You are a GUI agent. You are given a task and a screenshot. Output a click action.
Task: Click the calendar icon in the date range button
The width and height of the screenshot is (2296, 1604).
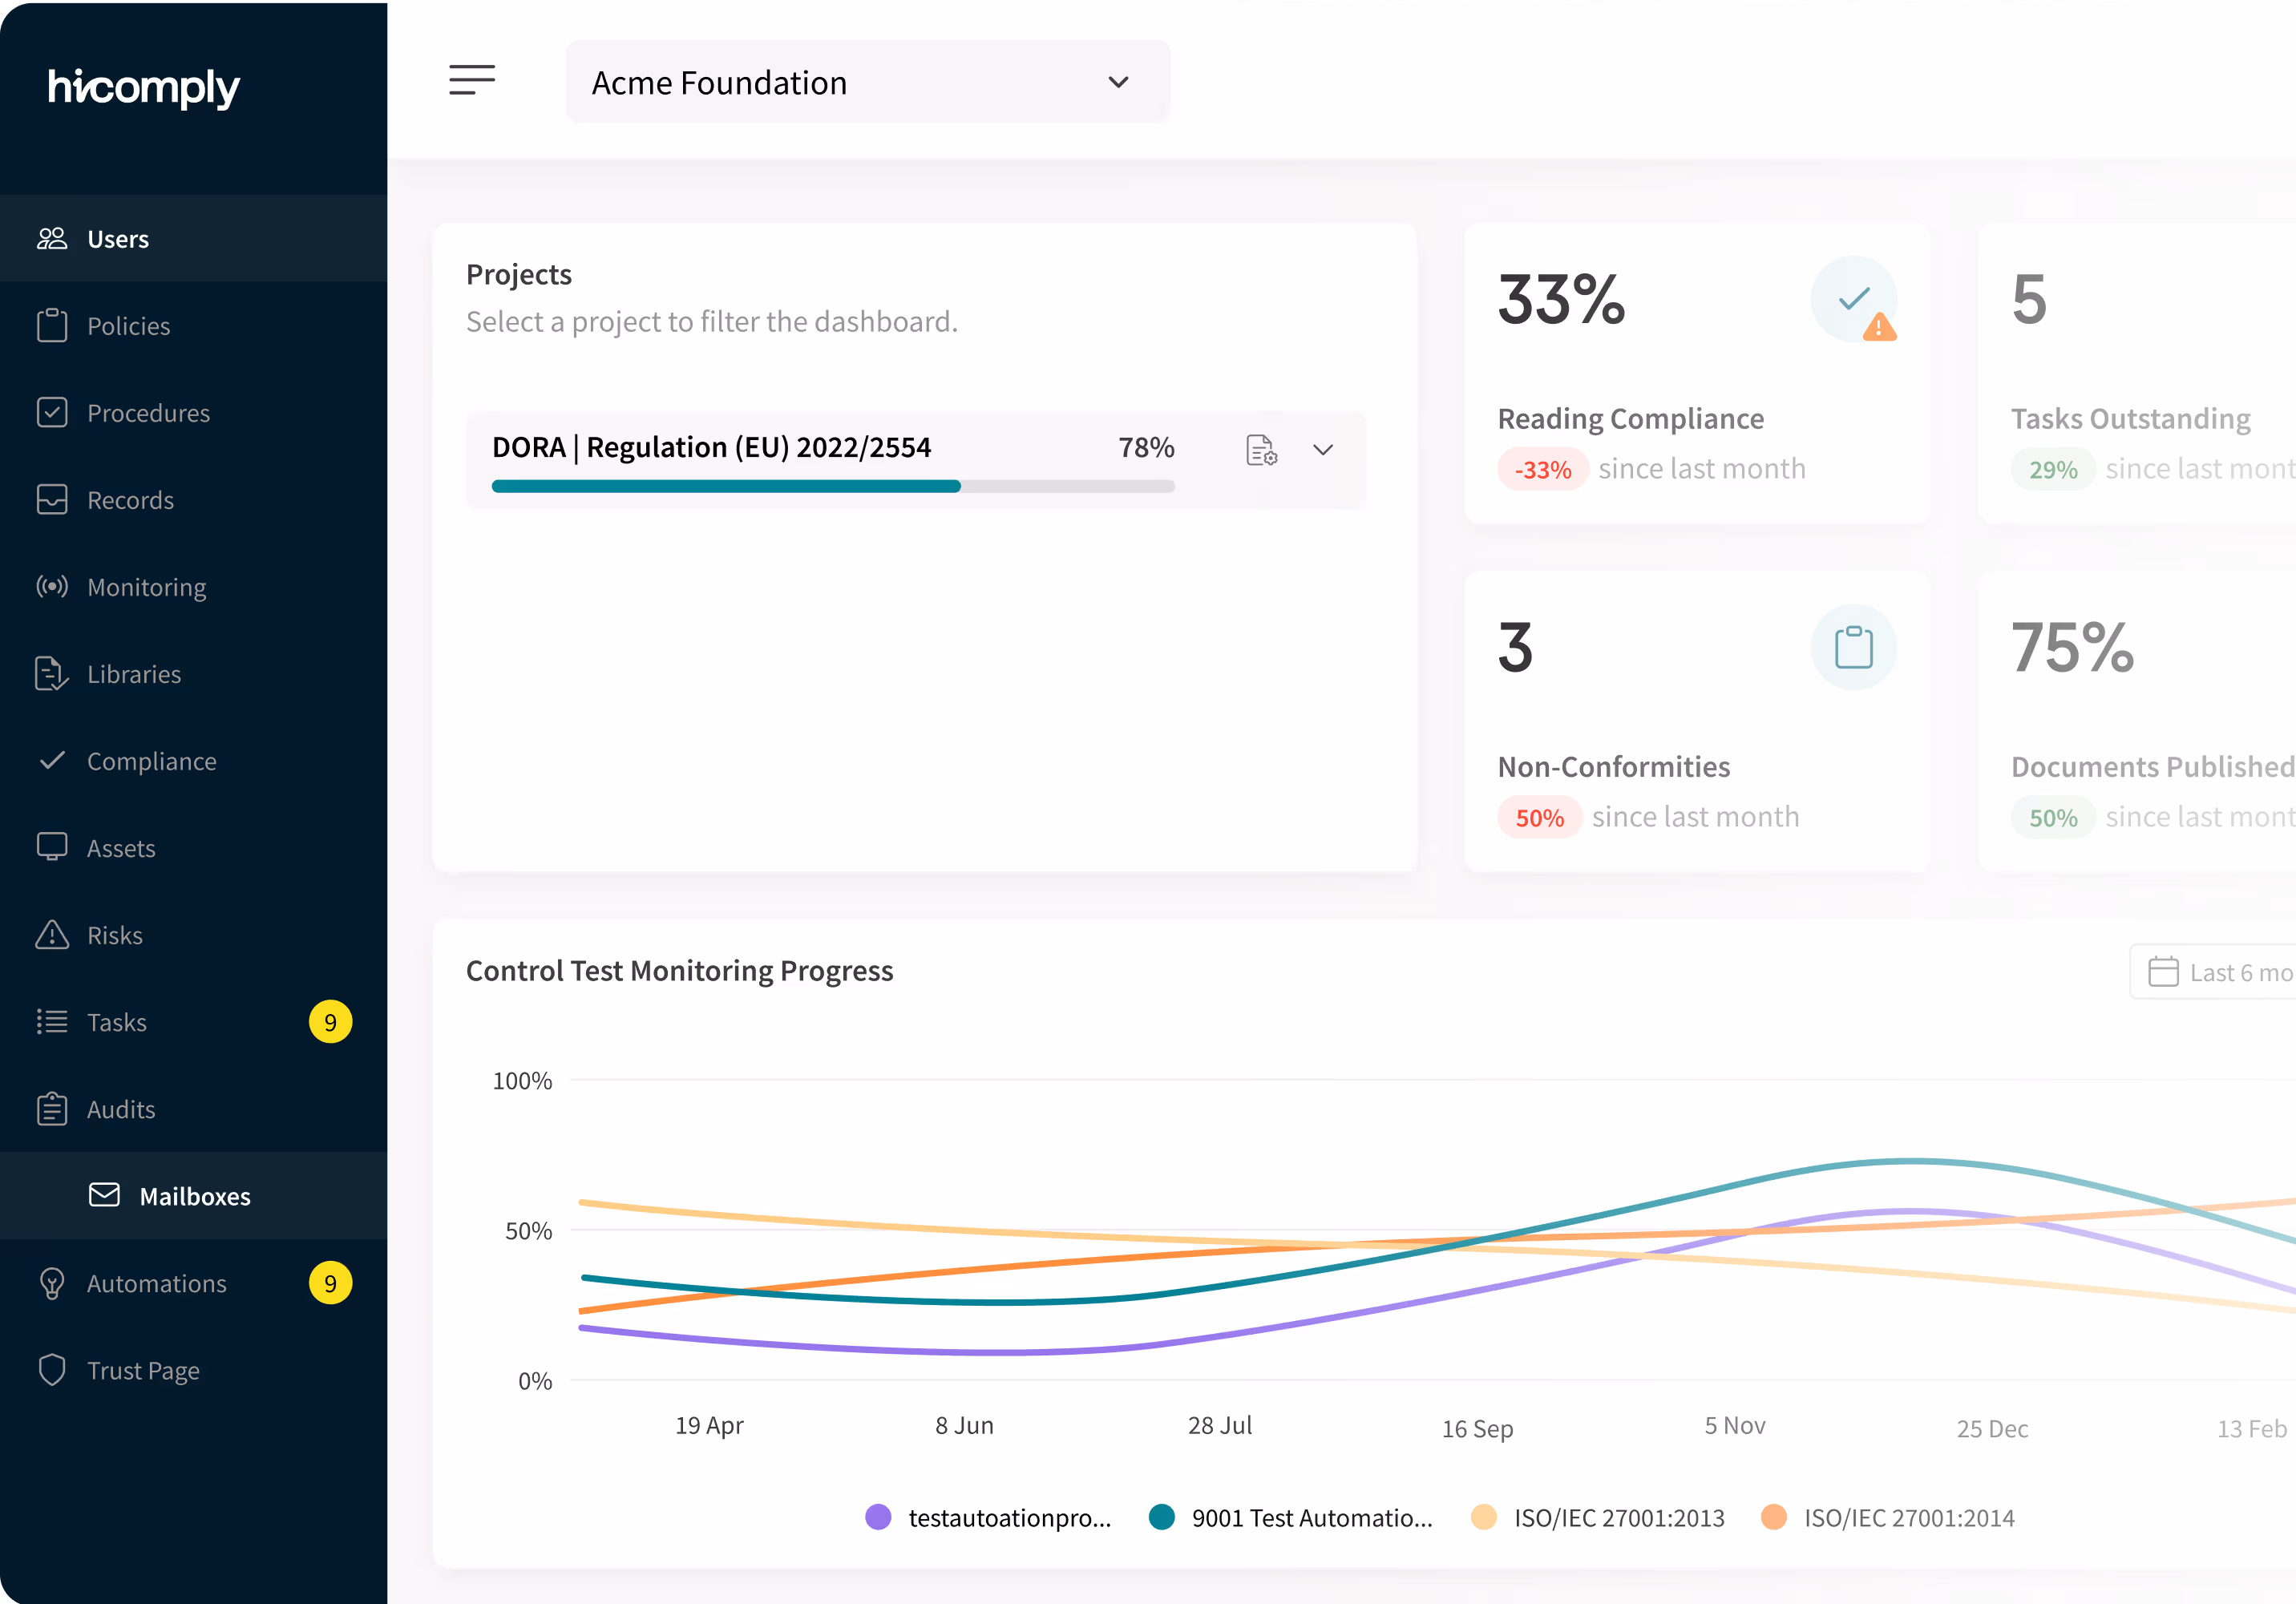pos(2165,971)
